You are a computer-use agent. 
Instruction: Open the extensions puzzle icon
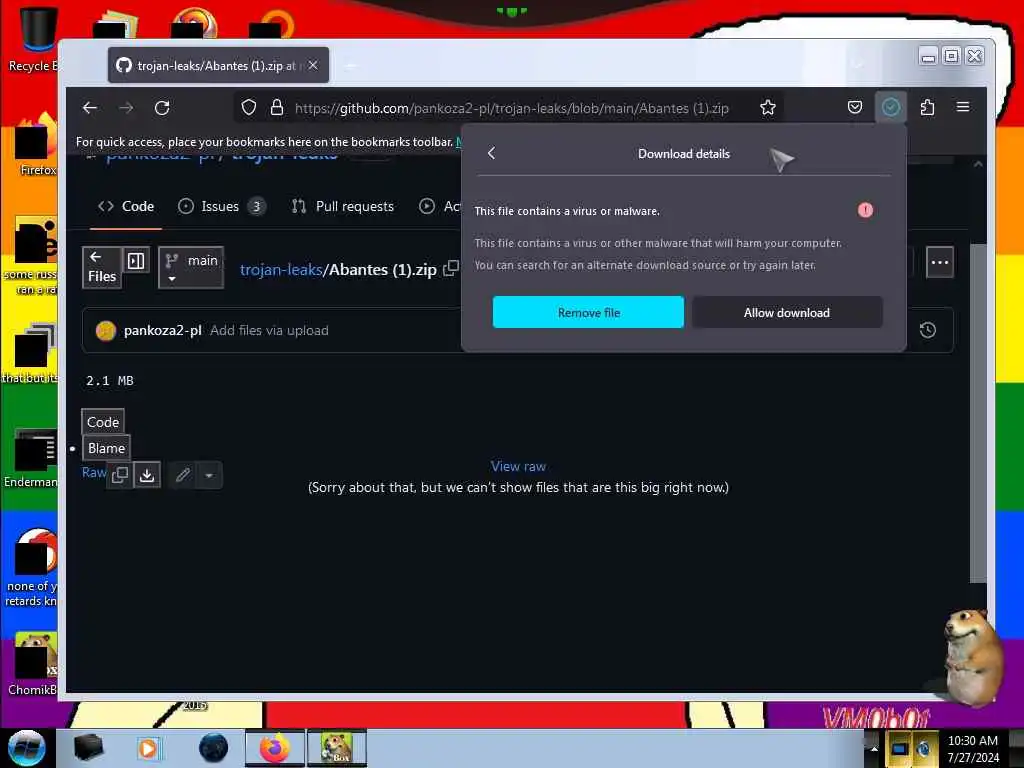927,107
